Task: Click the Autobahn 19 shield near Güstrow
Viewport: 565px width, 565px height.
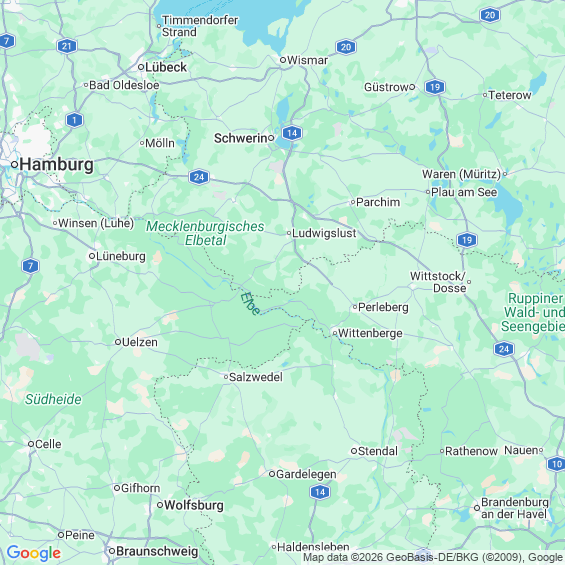Action: [x=435, y=87]
